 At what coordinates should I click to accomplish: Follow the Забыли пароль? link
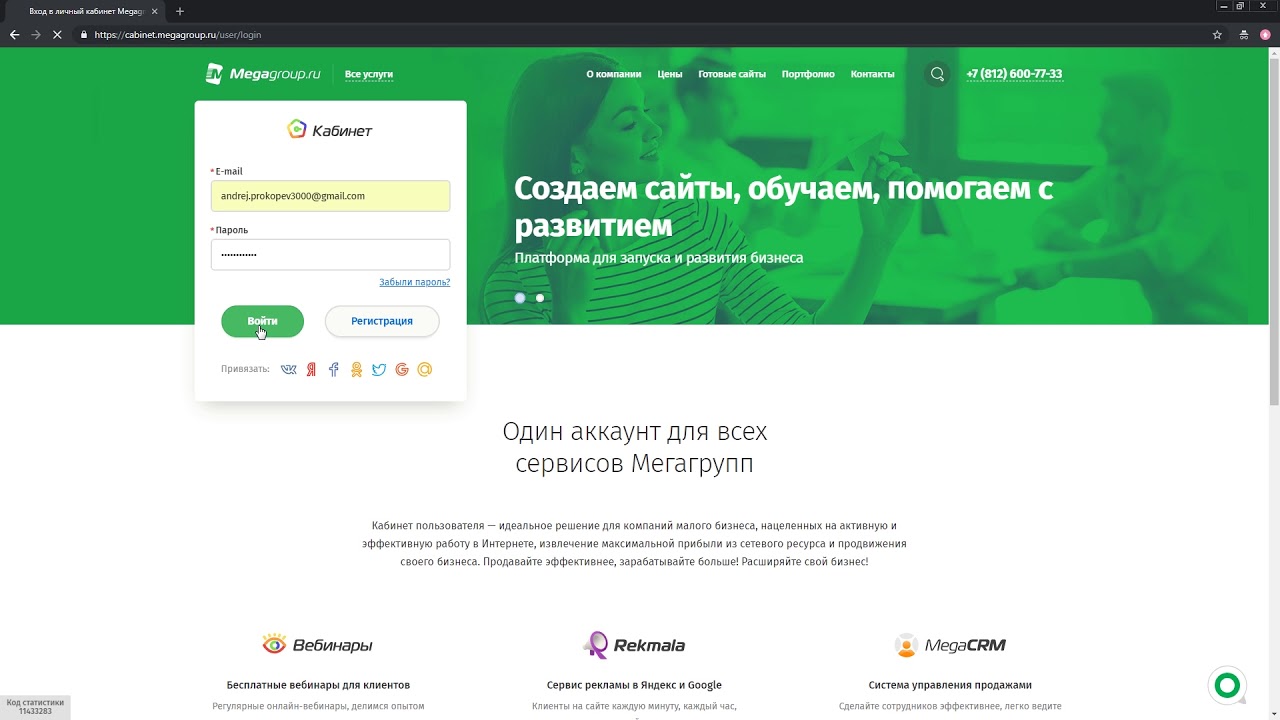[x=414, y=282]
